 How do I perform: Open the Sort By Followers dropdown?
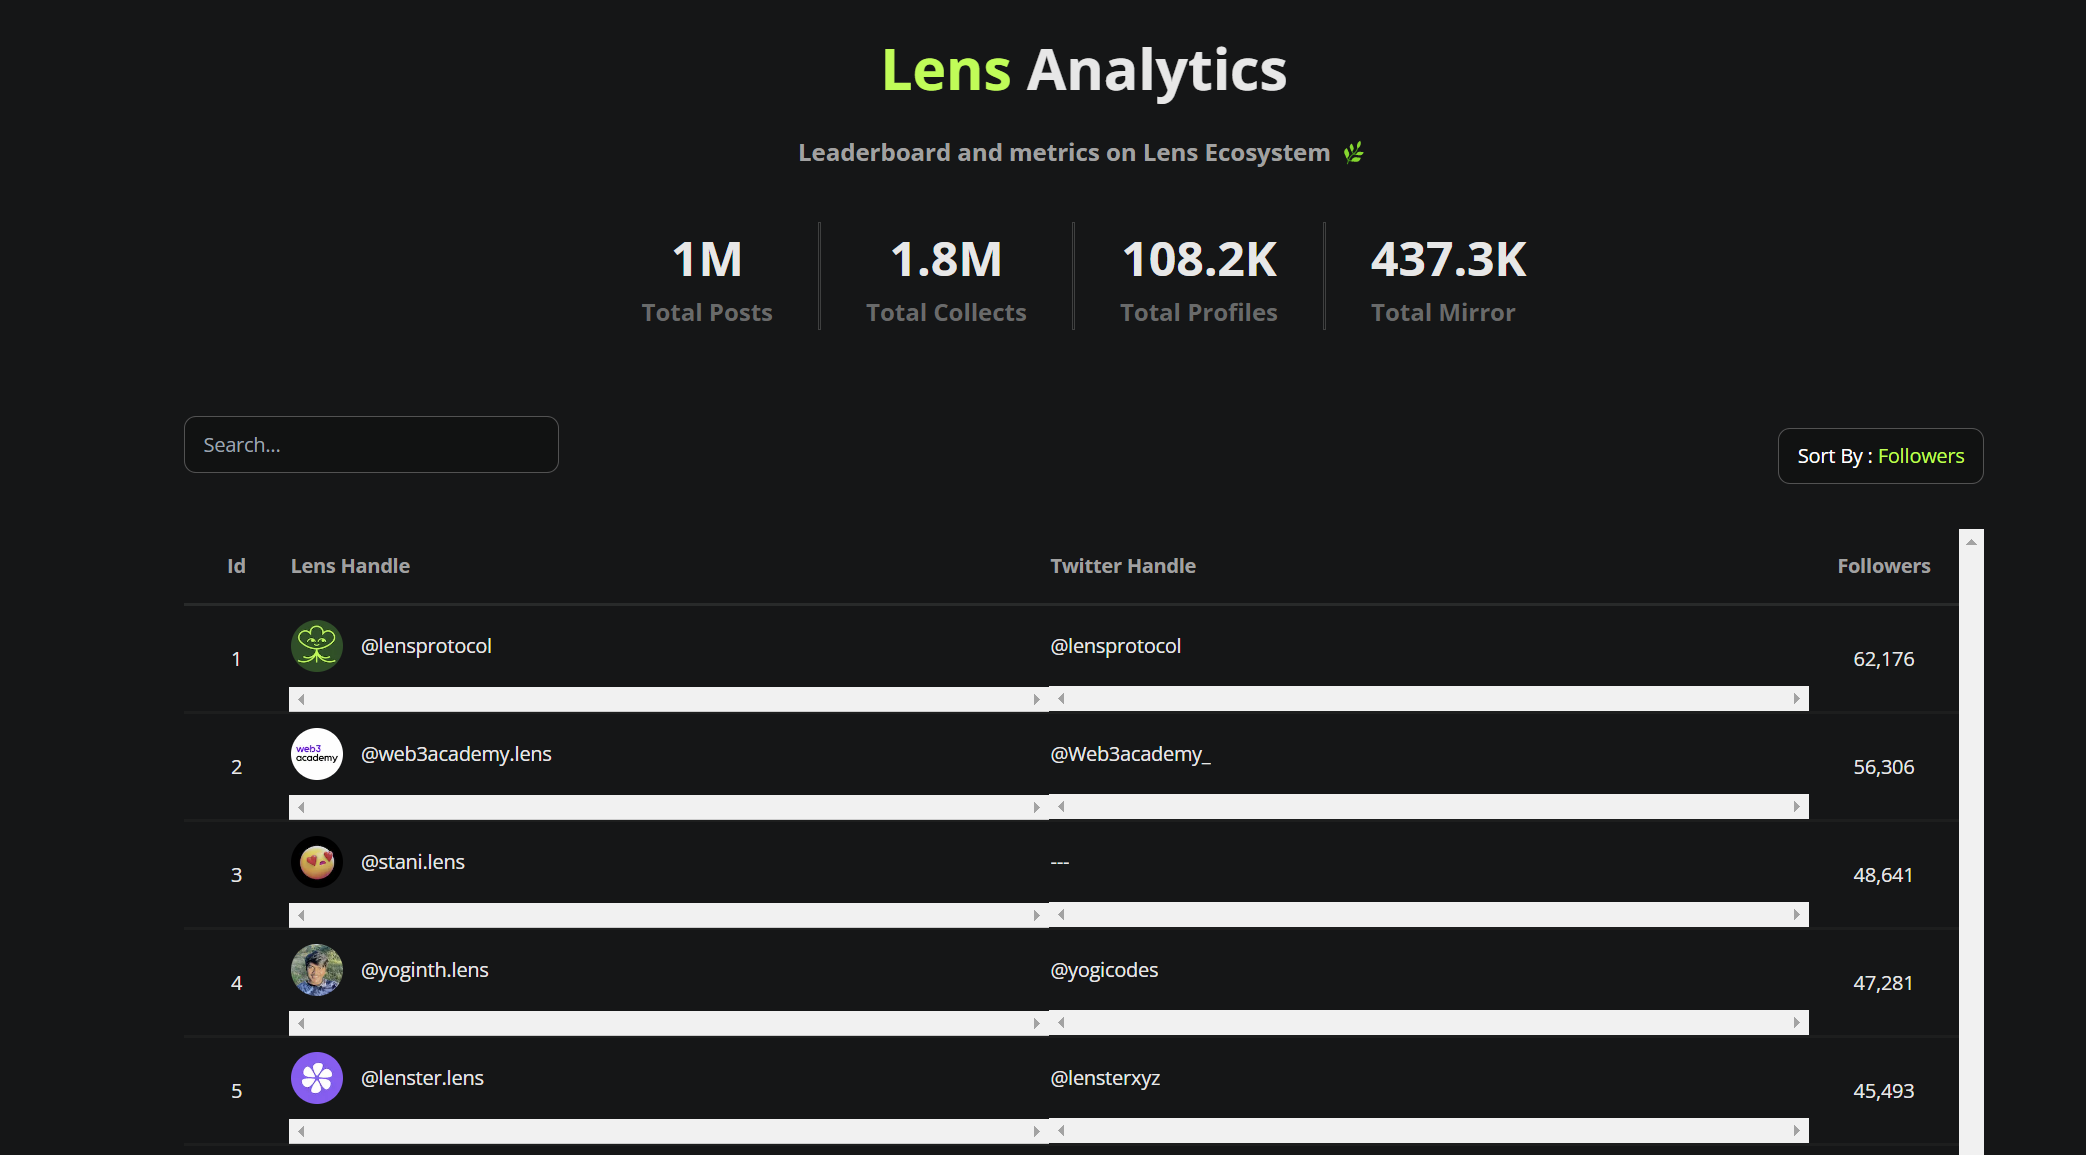1880,456
